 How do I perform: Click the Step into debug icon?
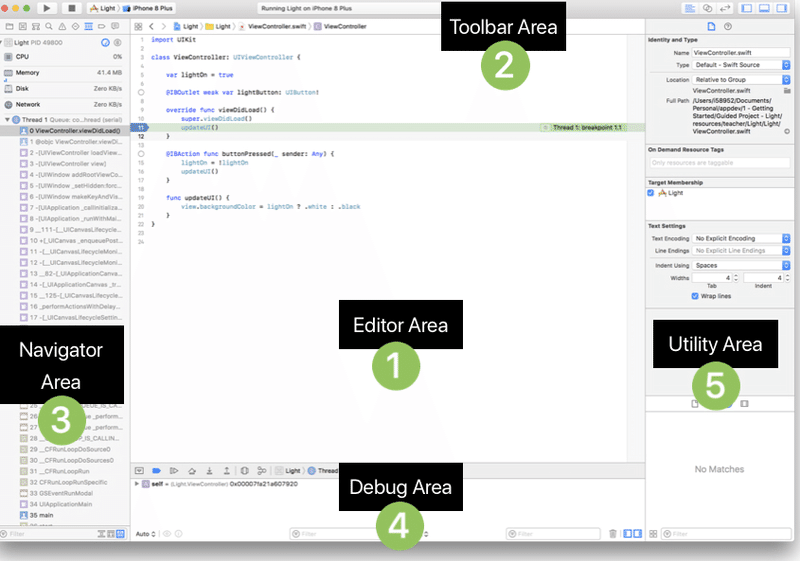click(209, 471)
